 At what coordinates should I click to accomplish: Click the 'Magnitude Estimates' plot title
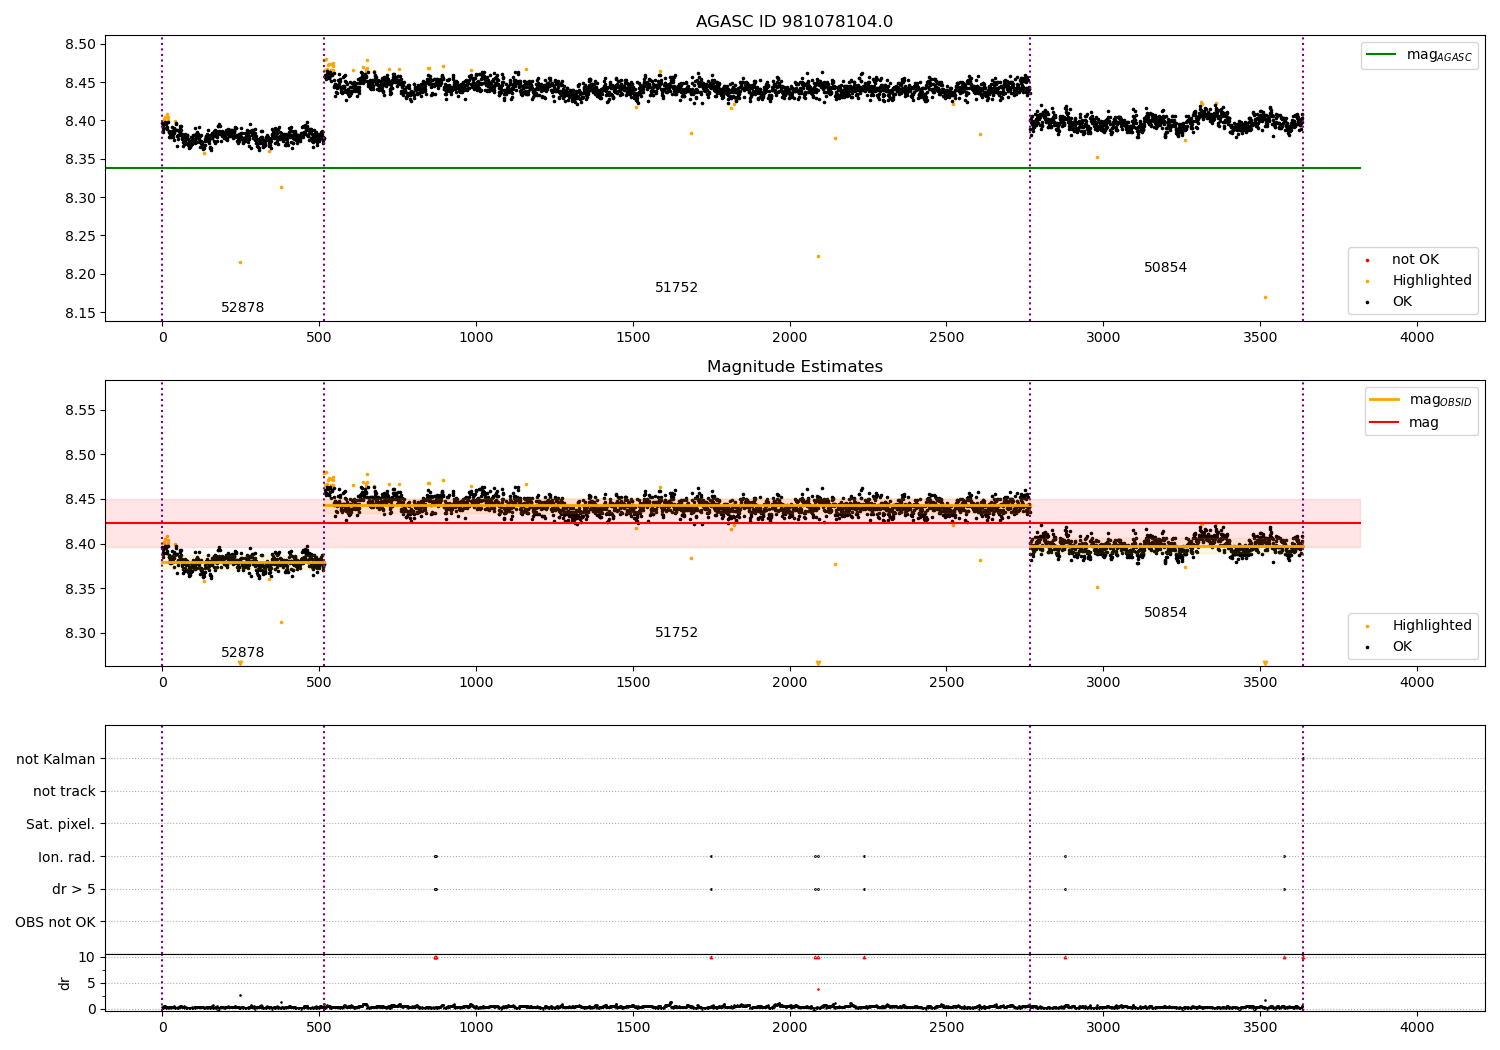pyautogui.click(x=794, y=367)
